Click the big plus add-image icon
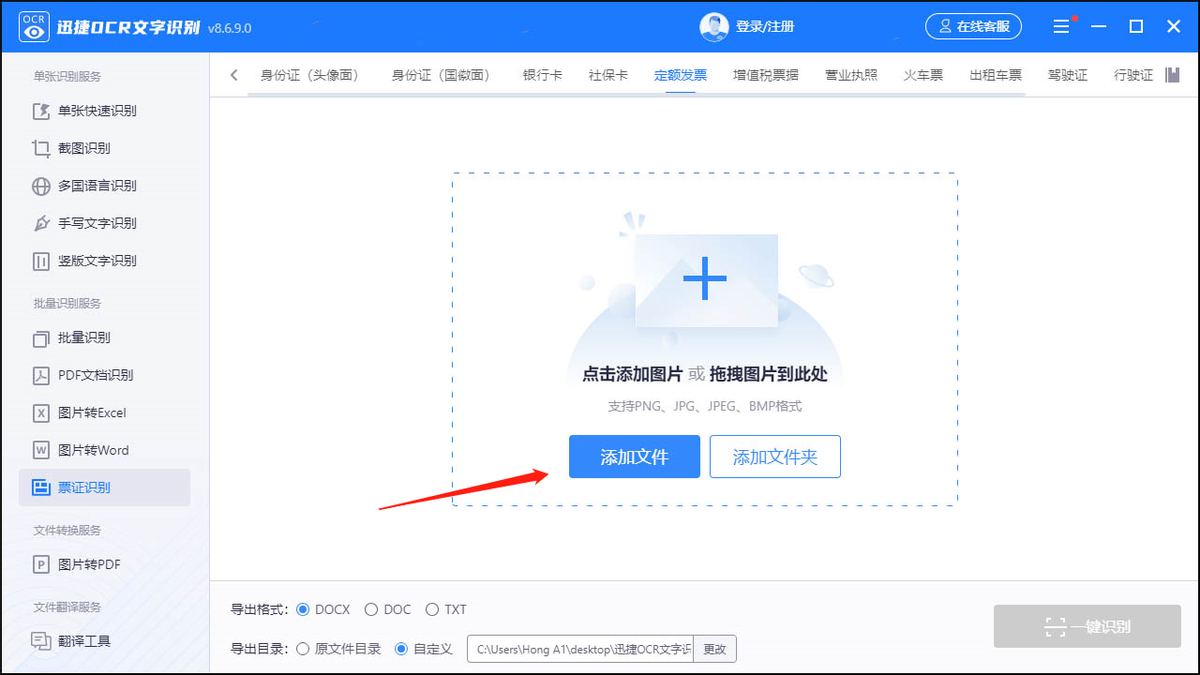1200x675 pixels. click(705, 279)
